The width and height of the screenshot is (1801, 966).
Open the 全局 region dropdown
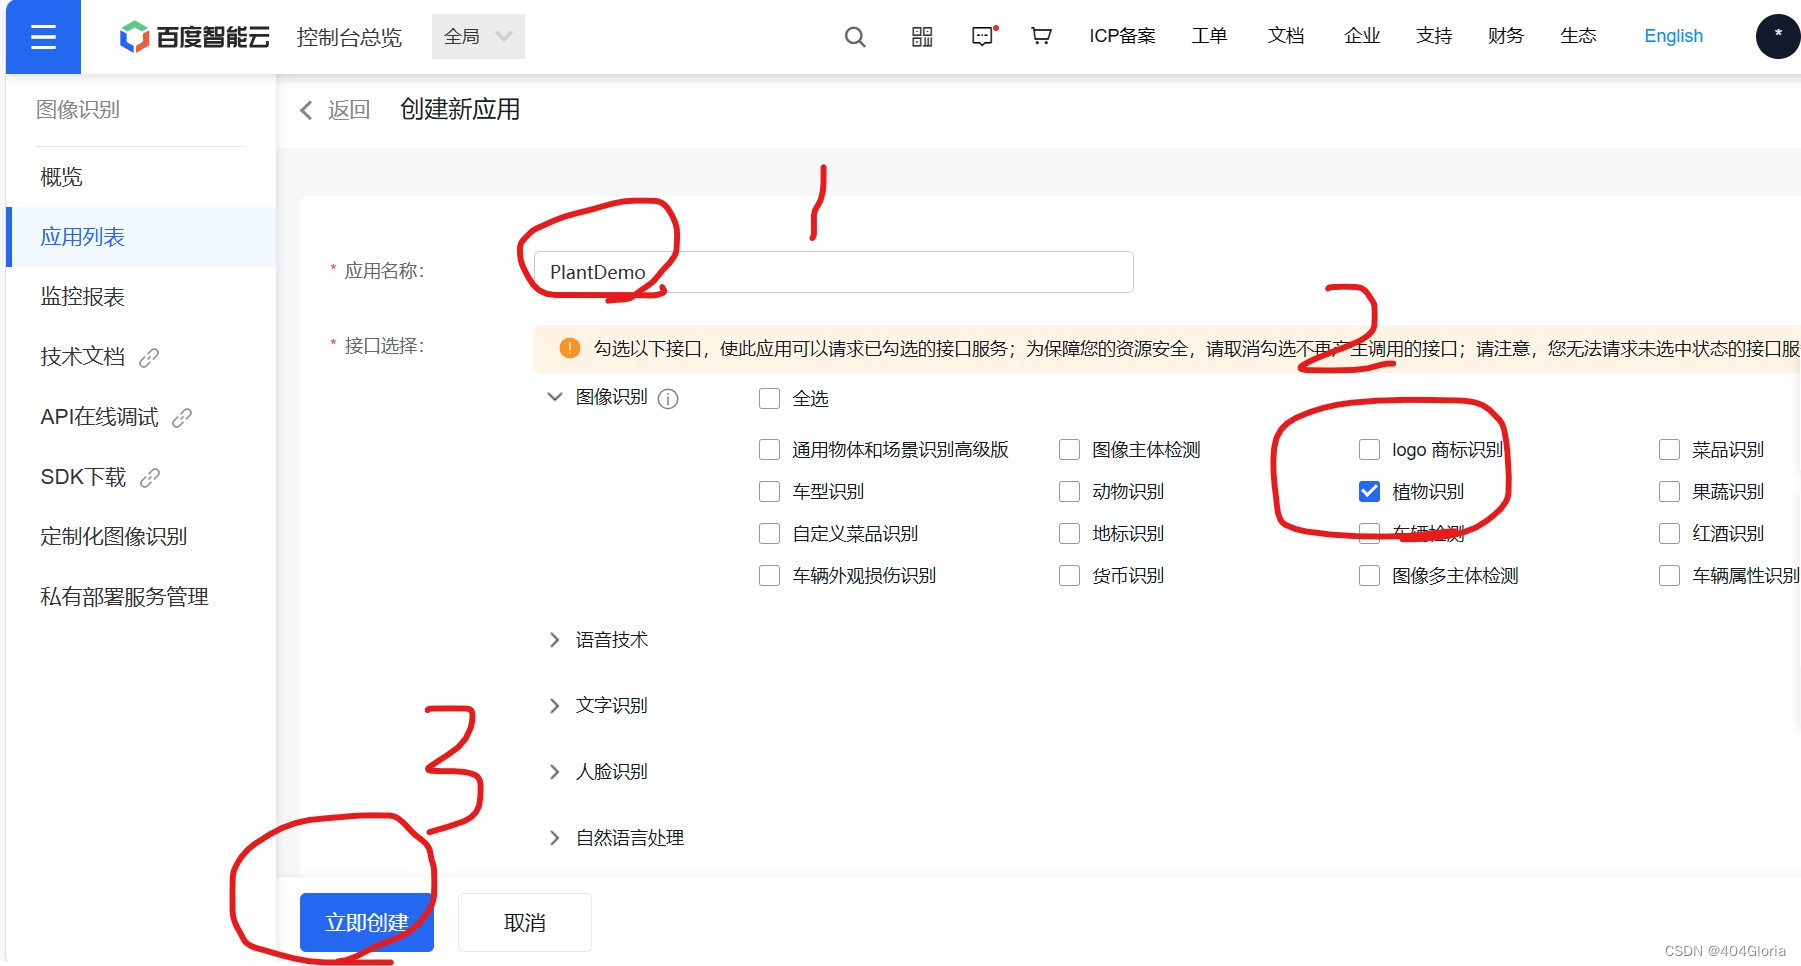pos(478,37)
